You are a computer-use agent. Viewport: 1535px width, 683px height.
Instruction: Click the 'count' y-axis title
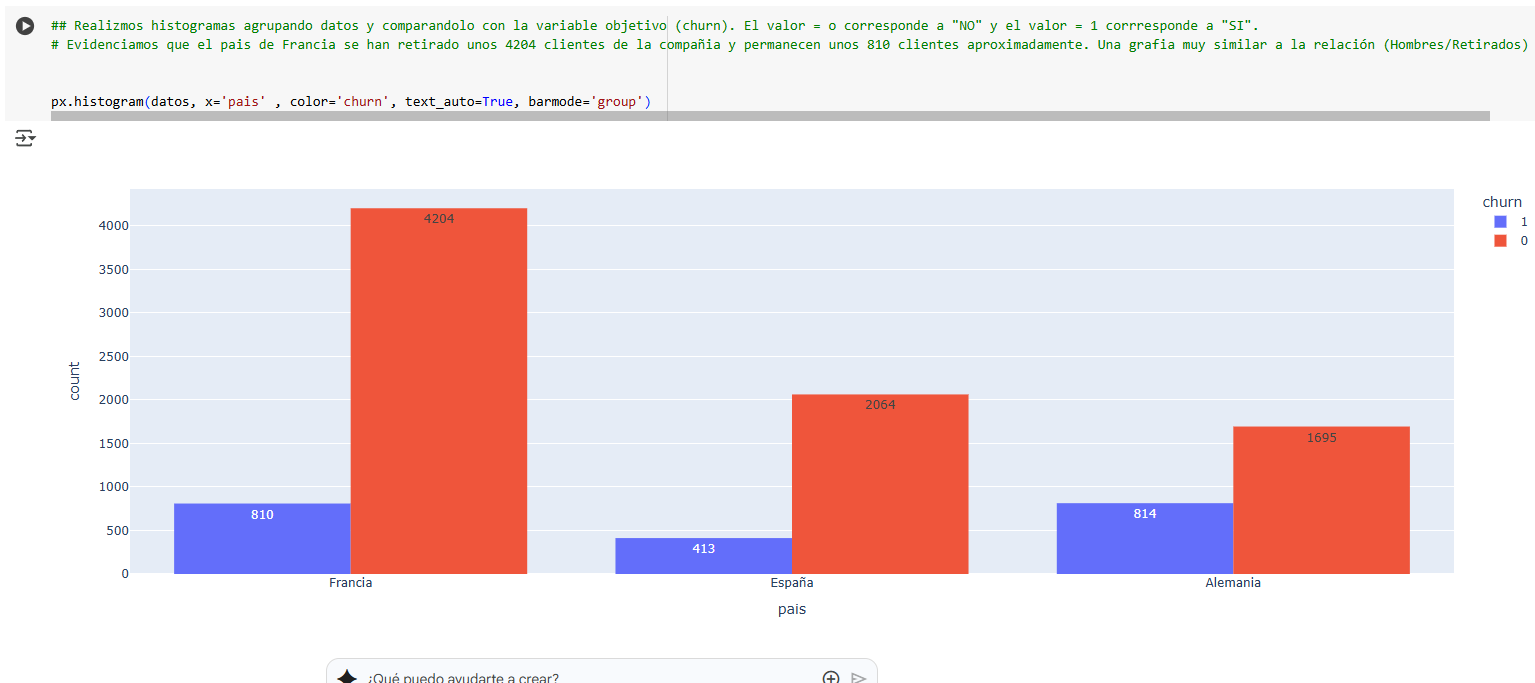point(74,381)
